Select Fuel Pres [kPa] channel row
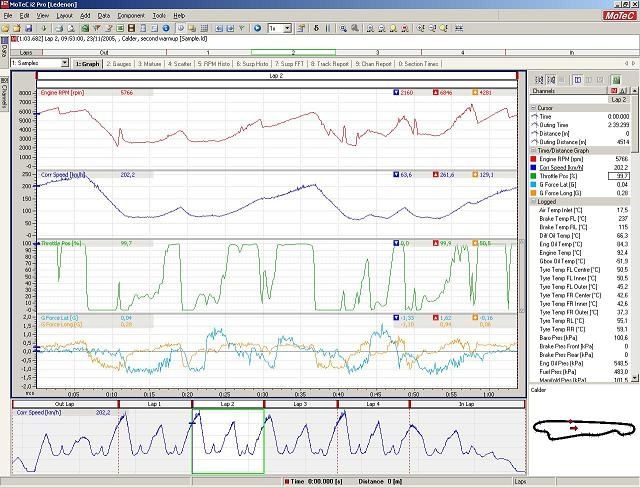Viewport: 640px width, 488px height. pos(580,372)
